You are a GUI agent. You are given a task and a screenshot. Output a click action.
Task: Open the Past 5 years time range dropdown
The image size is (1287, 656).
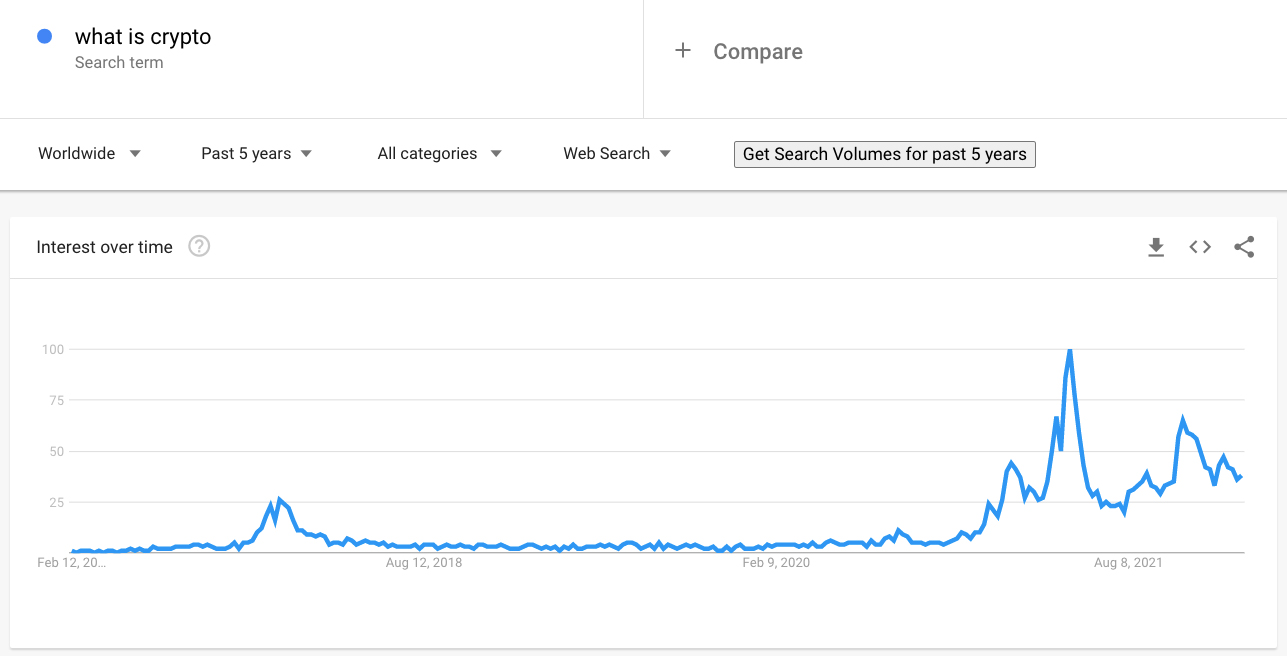click(257, 154)
